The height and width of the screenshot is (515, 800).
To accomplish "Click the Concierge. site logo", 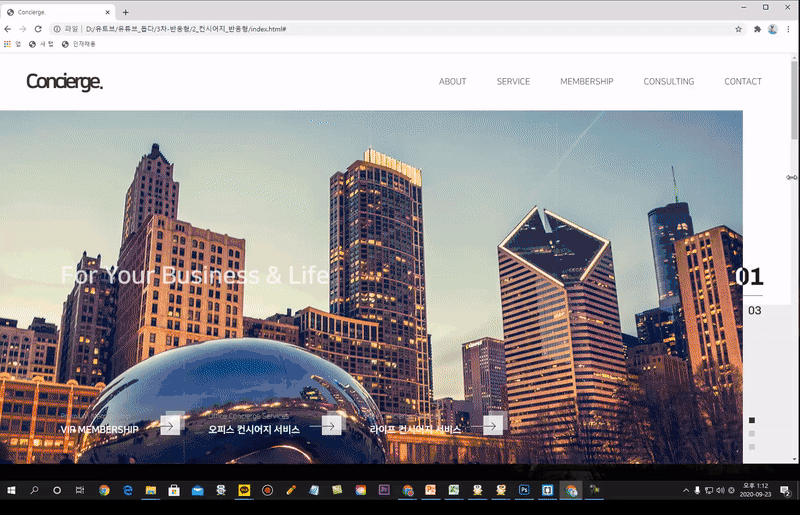I will pos(64,82).
